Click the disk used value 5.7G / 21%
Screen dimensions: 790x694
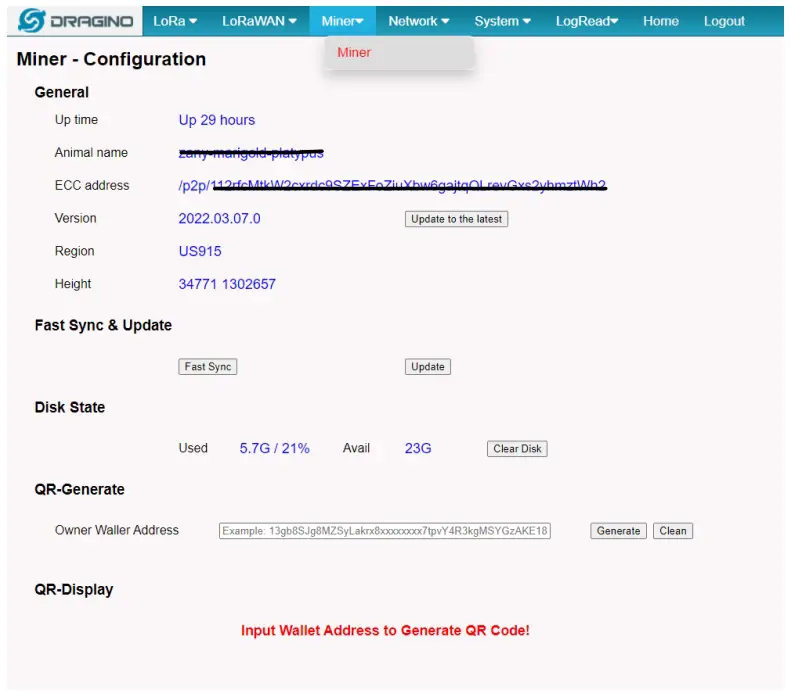point(275,449)
